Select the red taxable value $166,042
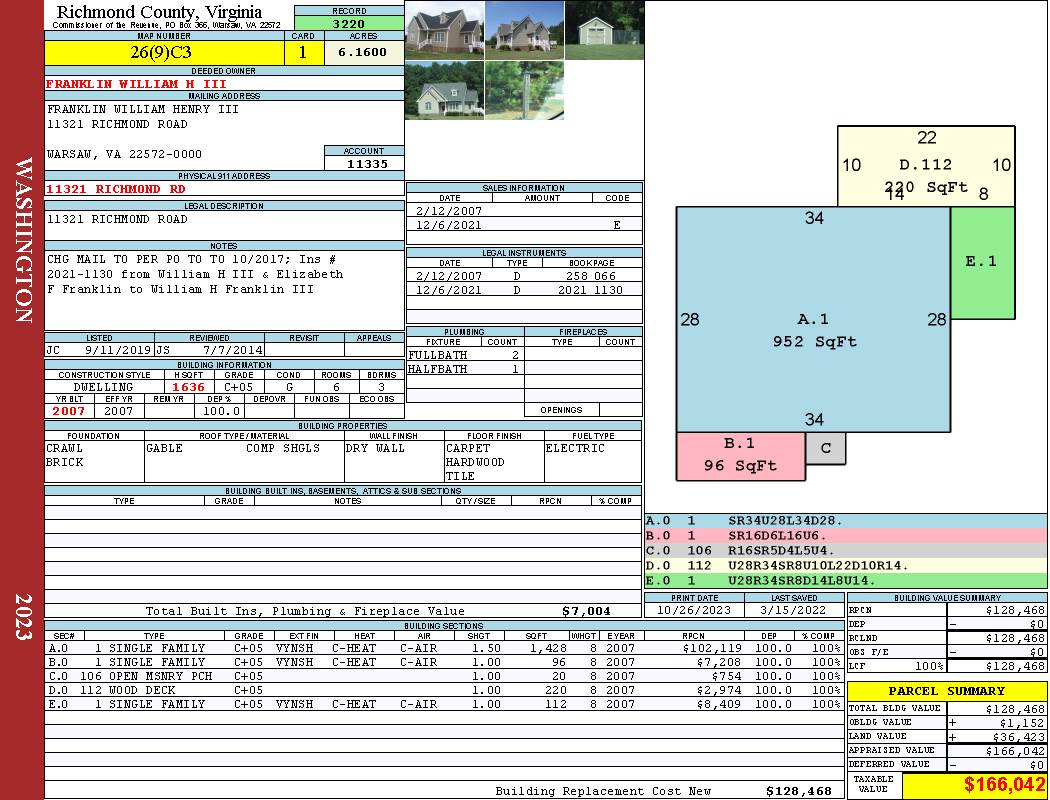Viewport: 1050px width, 800px height. (x=1004, y=785)
